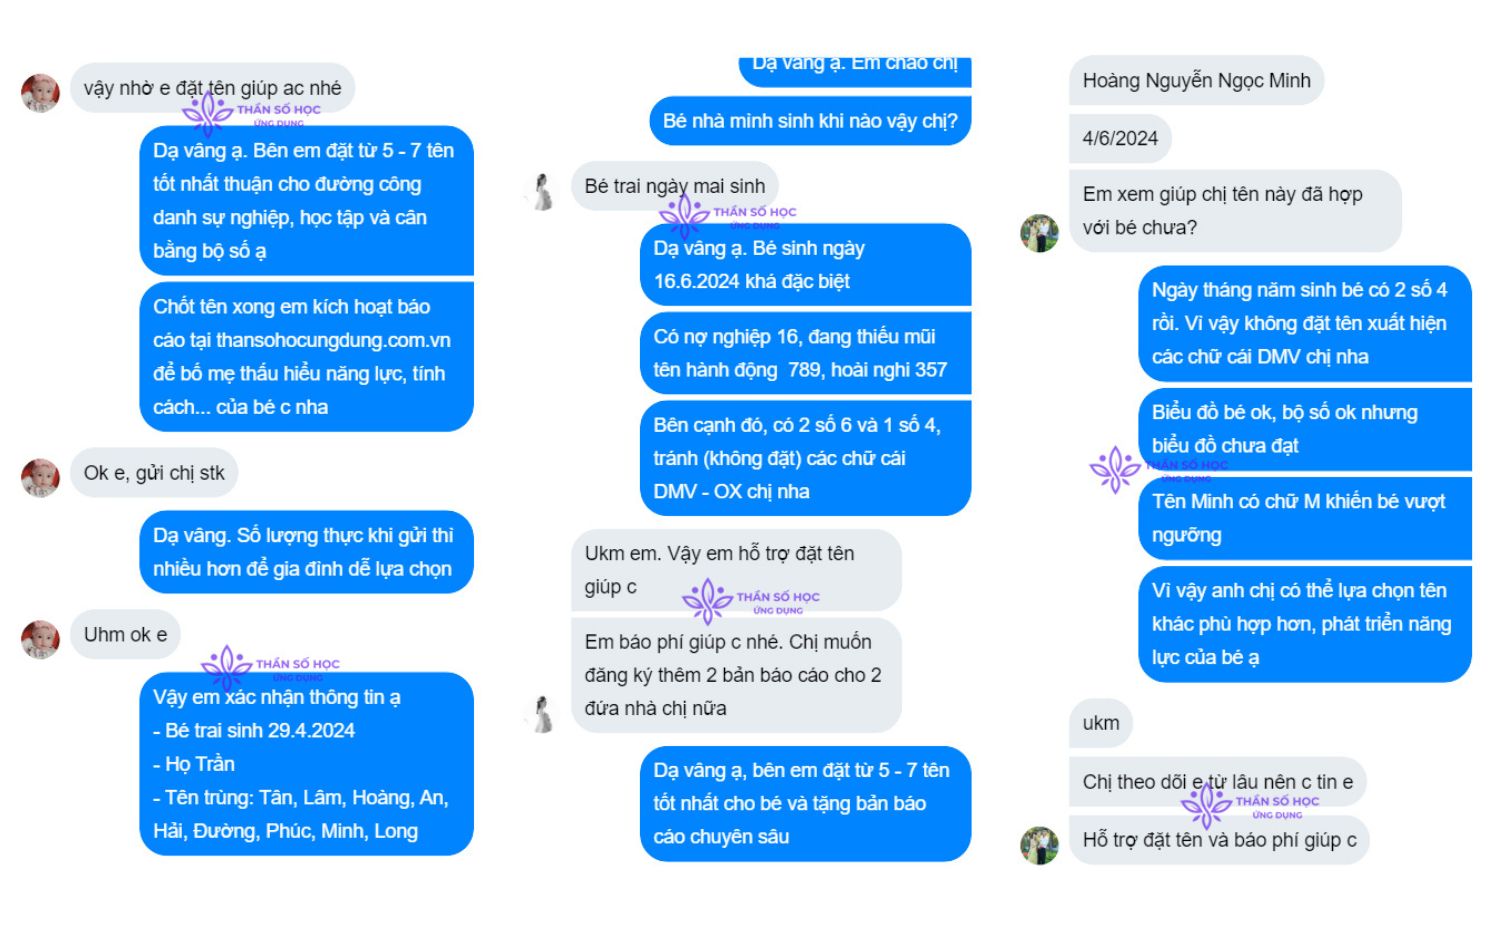Click couple avatar beside 'Hỗ trợ đặt tên'
Viewport: 1500px width, 938px height.
pos(1040,844)
